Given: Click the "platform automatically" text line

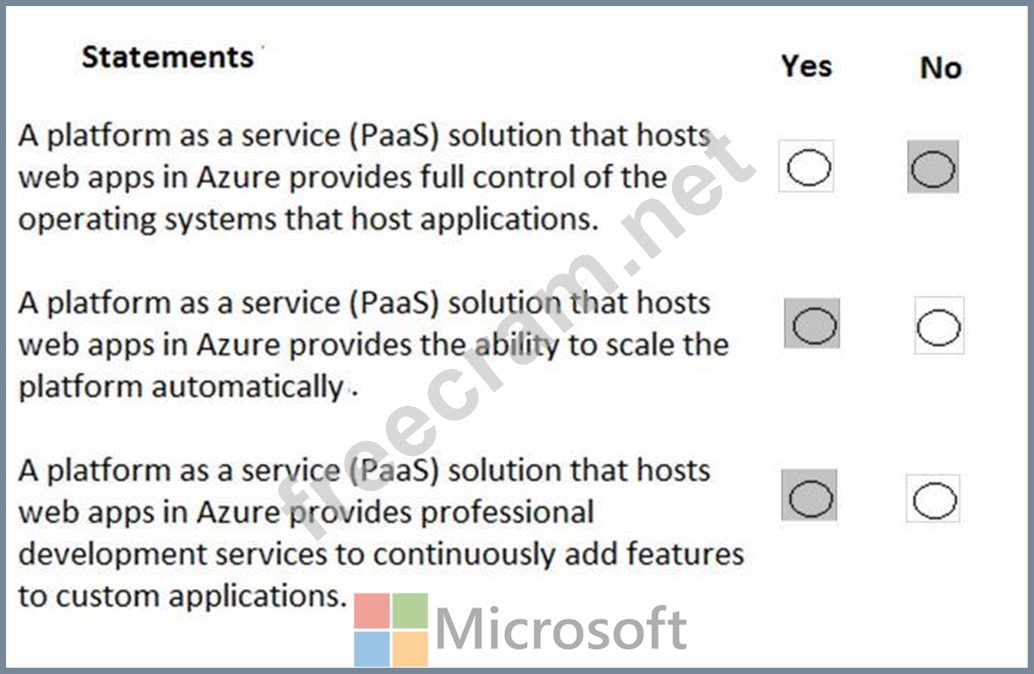Looking at the screenshot, I should 180,387.
